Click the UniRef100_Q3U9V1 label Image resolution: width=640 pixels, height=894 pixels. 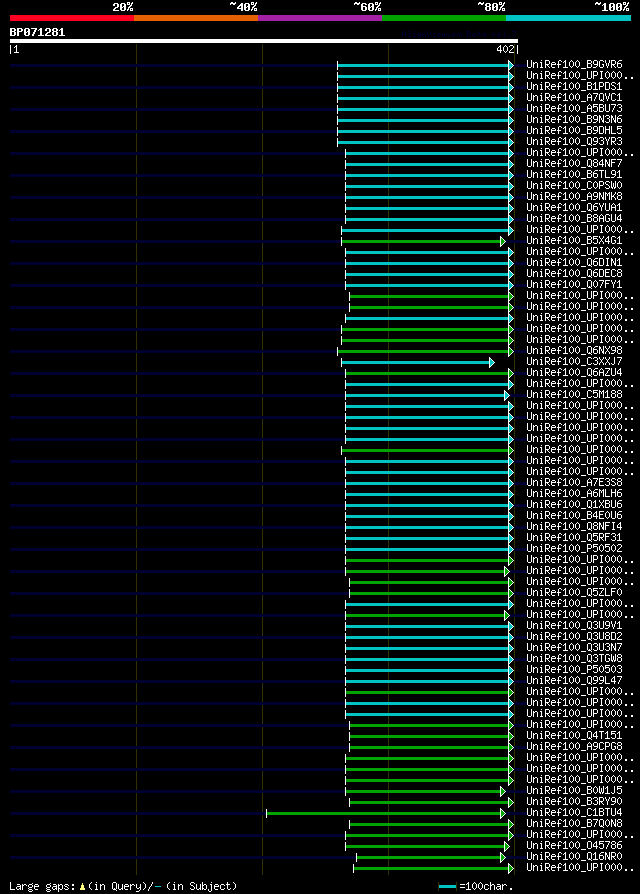point(574,626)
